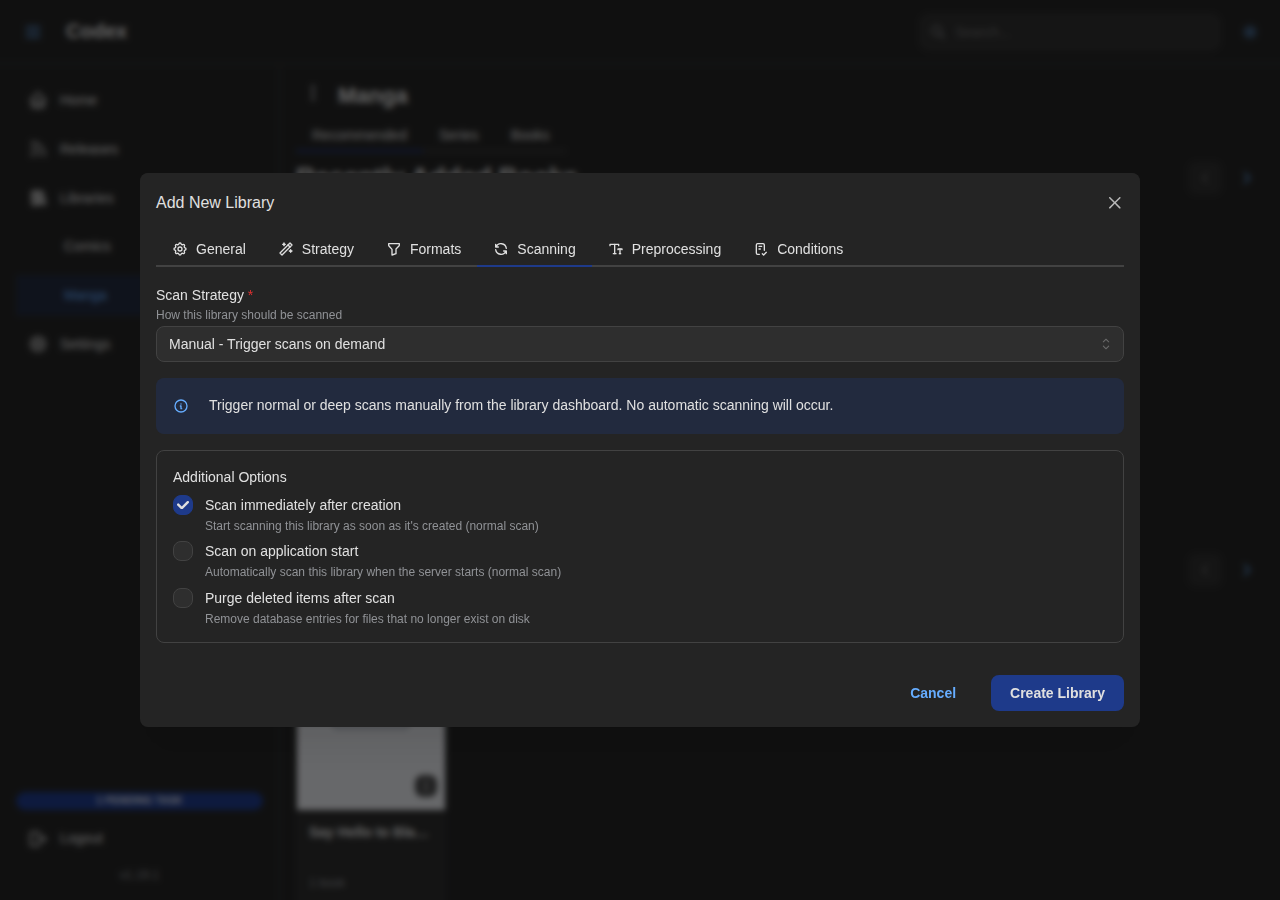
Task: Click 'Remove database entries' description text
Action: pos(367,619)
